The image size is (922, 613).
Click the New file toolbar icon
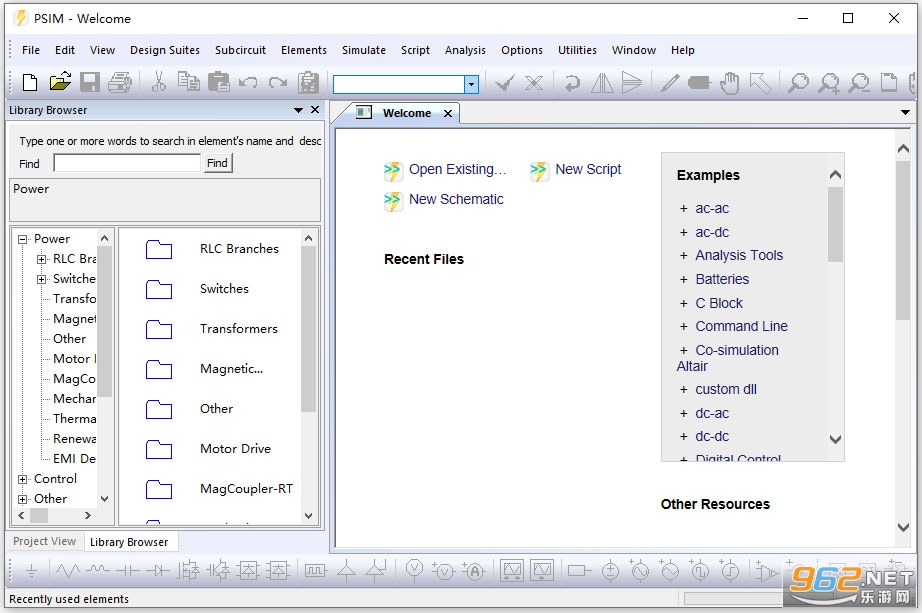click(x=29, y=82)
